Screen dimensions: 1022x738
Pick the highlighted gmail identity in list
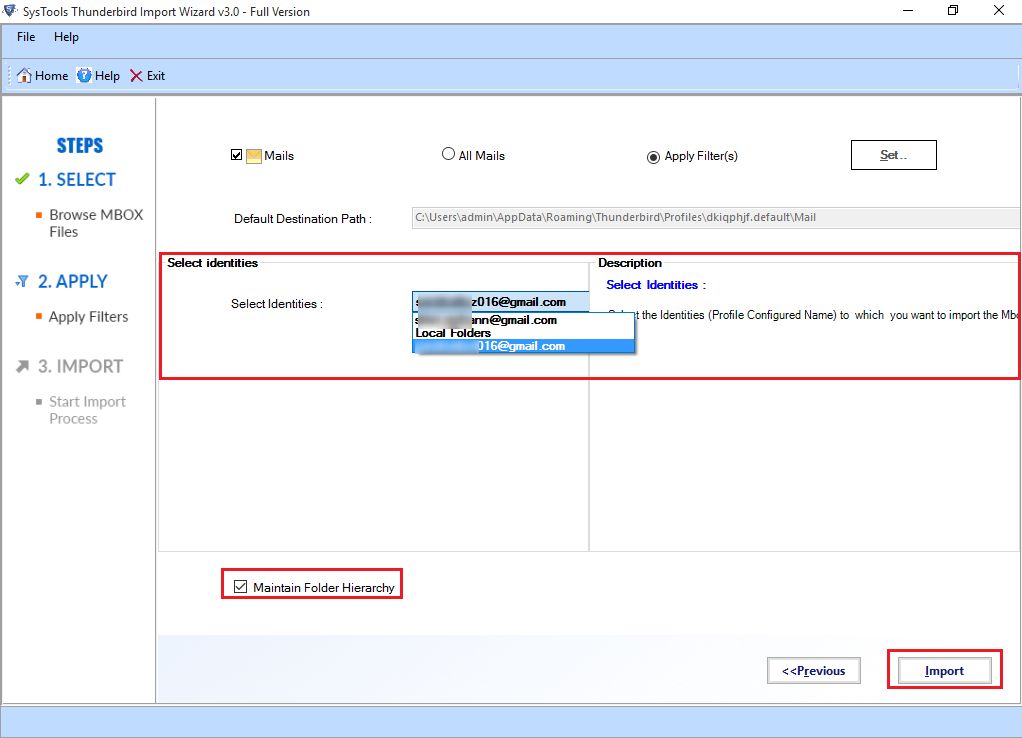pyautogui.click(x=522, y=346)
